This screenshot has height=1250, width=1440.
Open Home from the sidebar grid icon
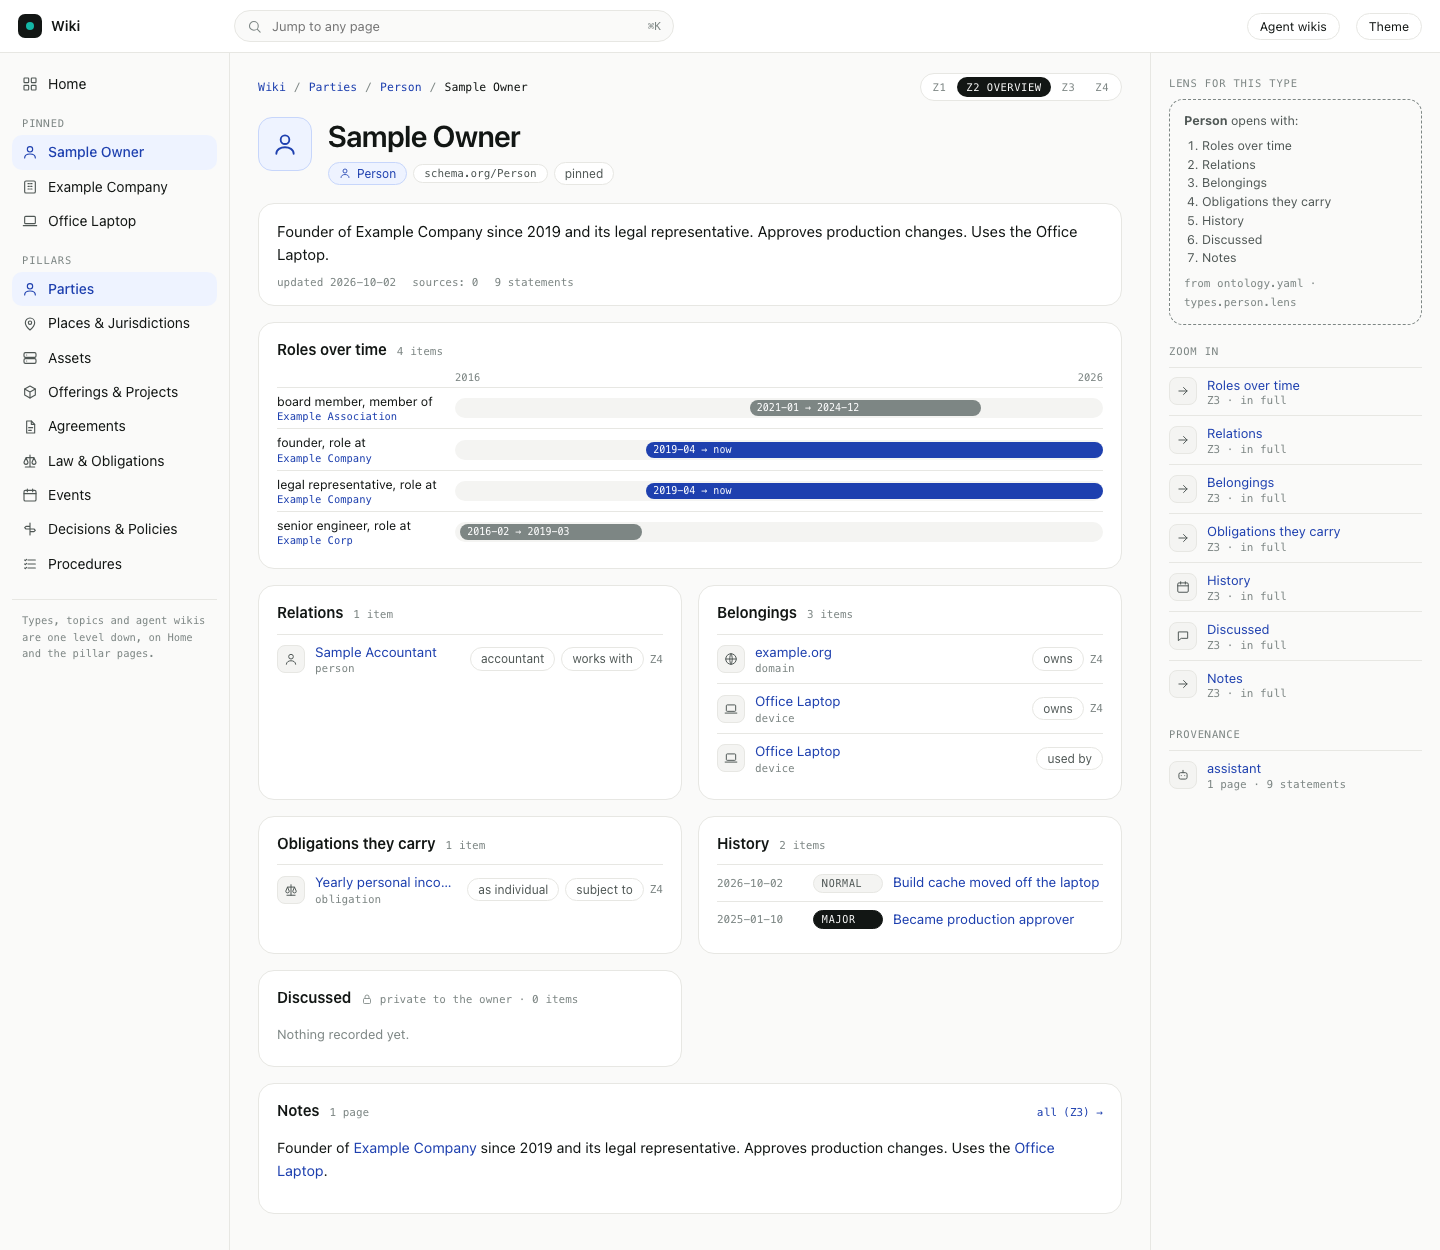[30, 84]
